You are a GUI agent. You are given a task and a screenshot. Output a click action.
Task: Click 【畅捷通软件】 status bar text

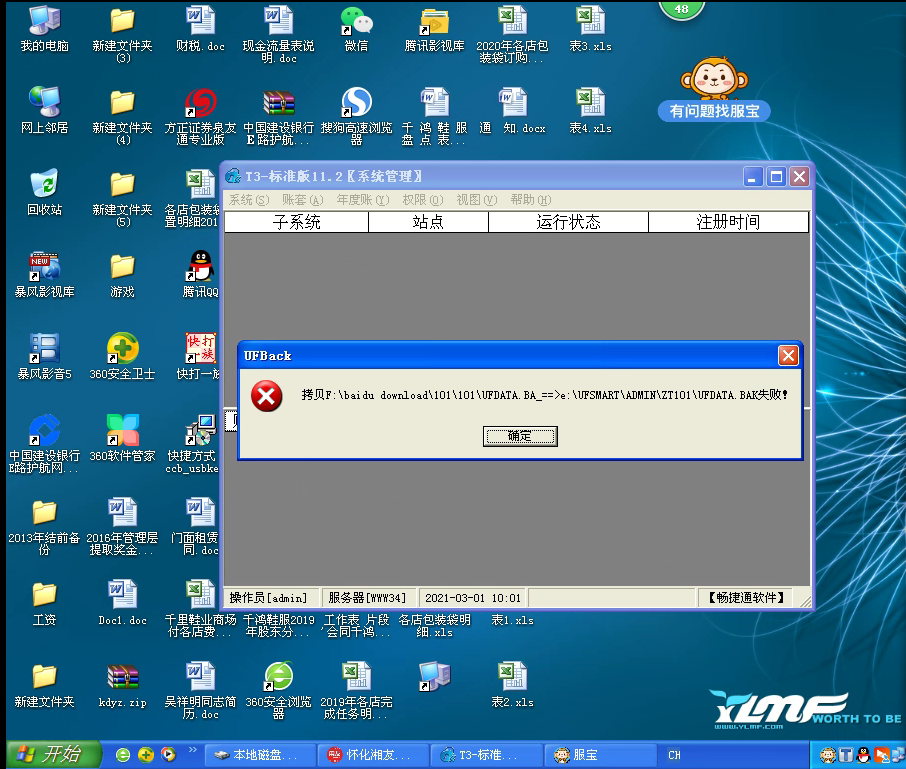click(x=746, y=597)
